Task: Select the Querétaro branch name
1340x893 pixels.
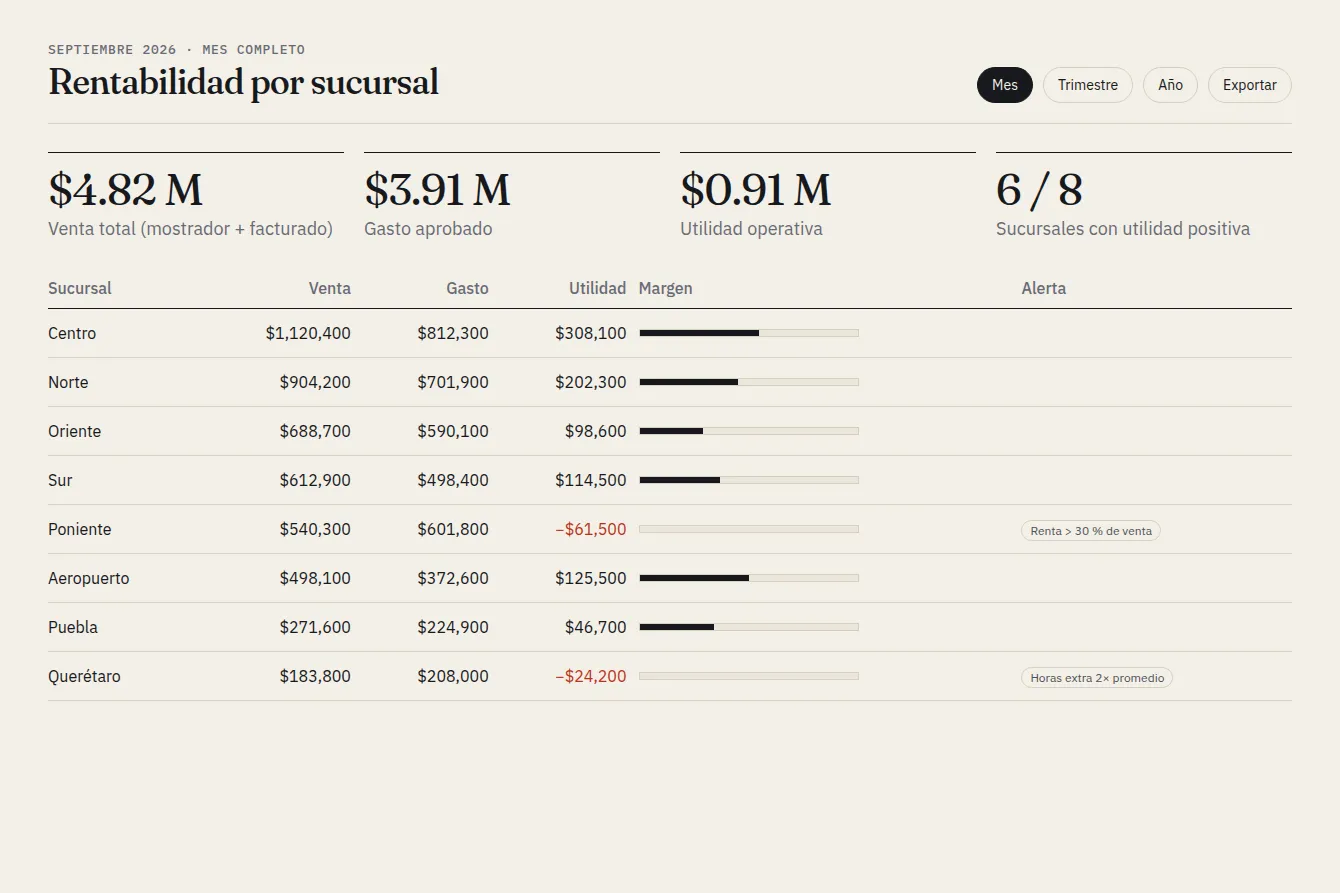Action: [x=84, y=676]
